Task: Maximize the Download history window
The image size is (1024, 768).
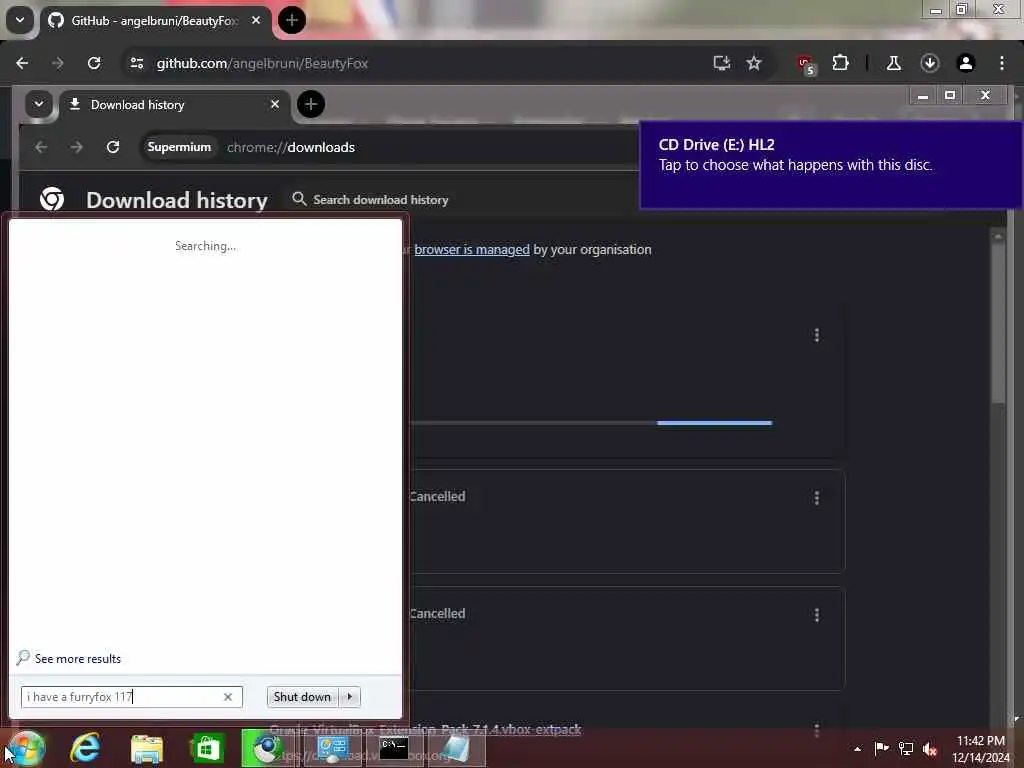Action: click(950, 96)
